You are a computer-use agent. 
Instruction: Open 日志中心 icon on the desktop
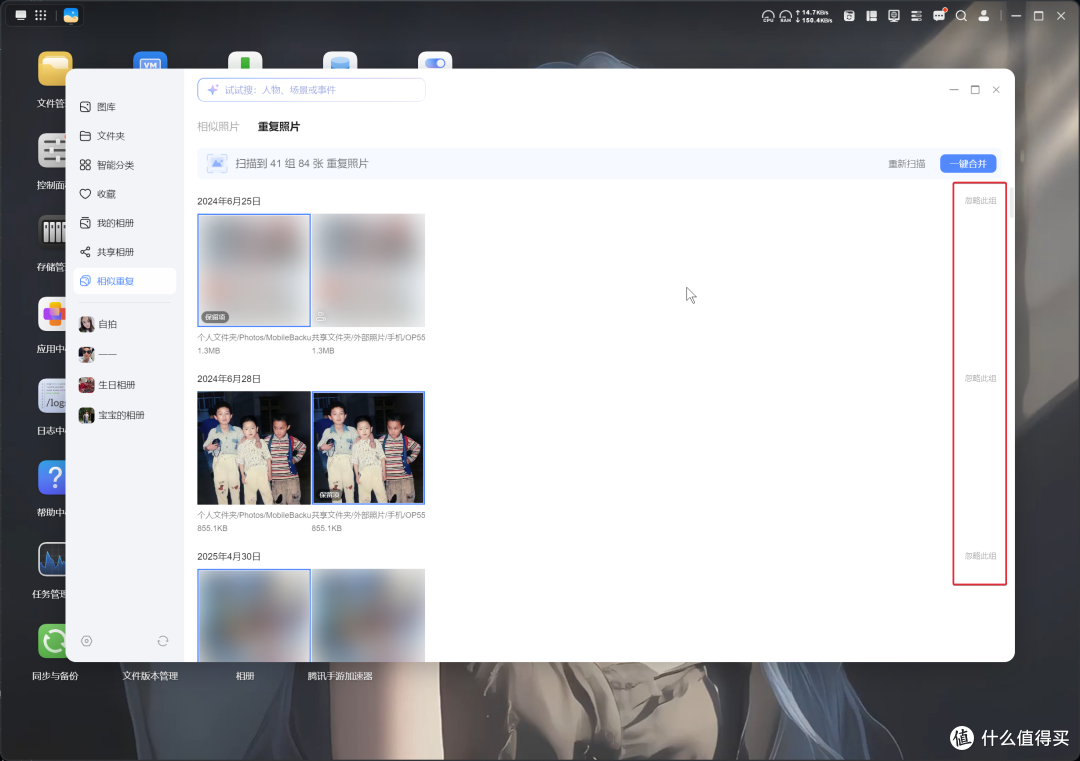[52, 395]
